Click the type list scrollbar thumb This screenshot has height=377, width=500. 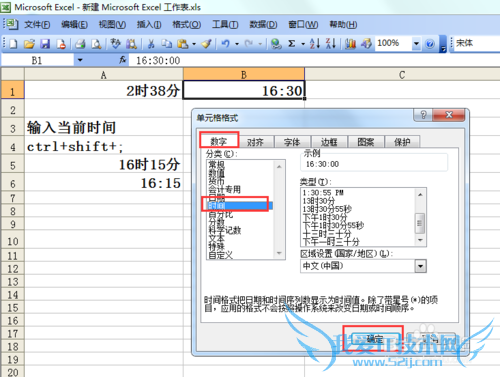tap(420, 223)
